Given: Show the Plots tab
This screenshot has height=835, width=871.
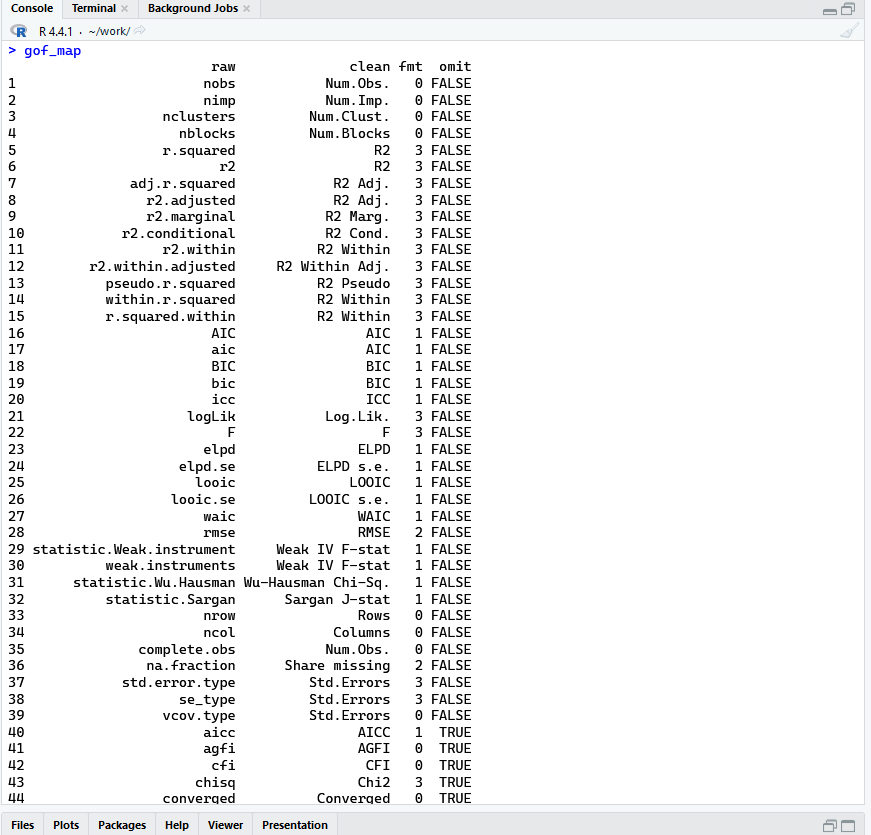Looking at the screenshot, I should pos(66,825).
